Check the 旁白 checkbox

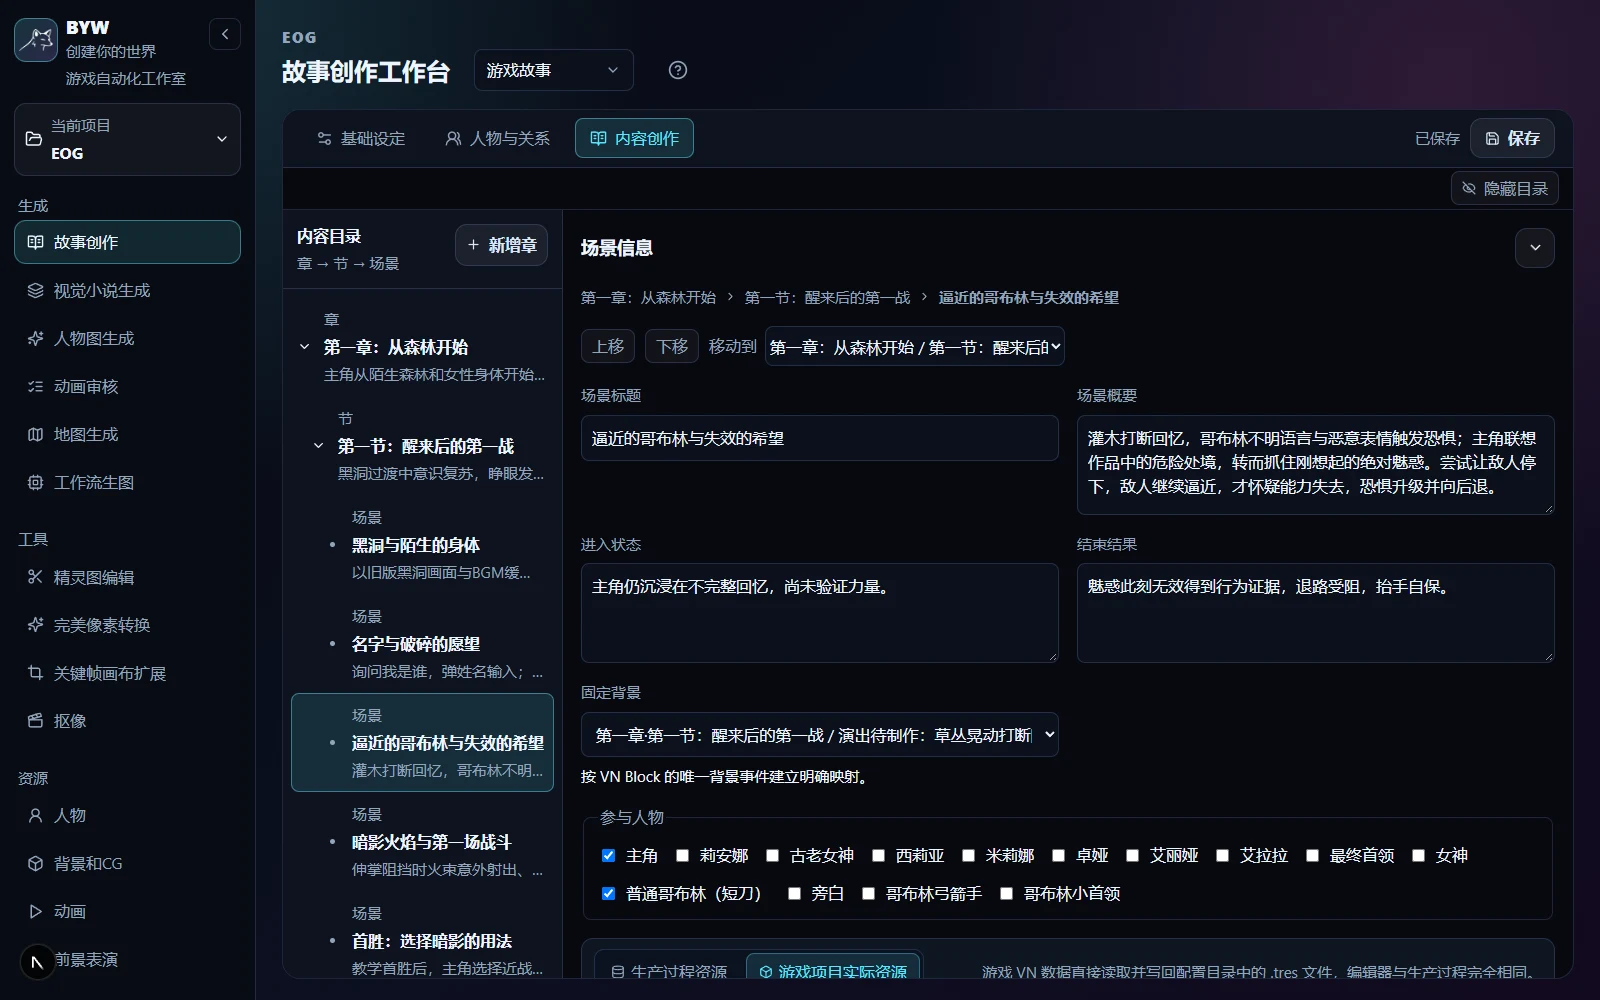[794, 893]
